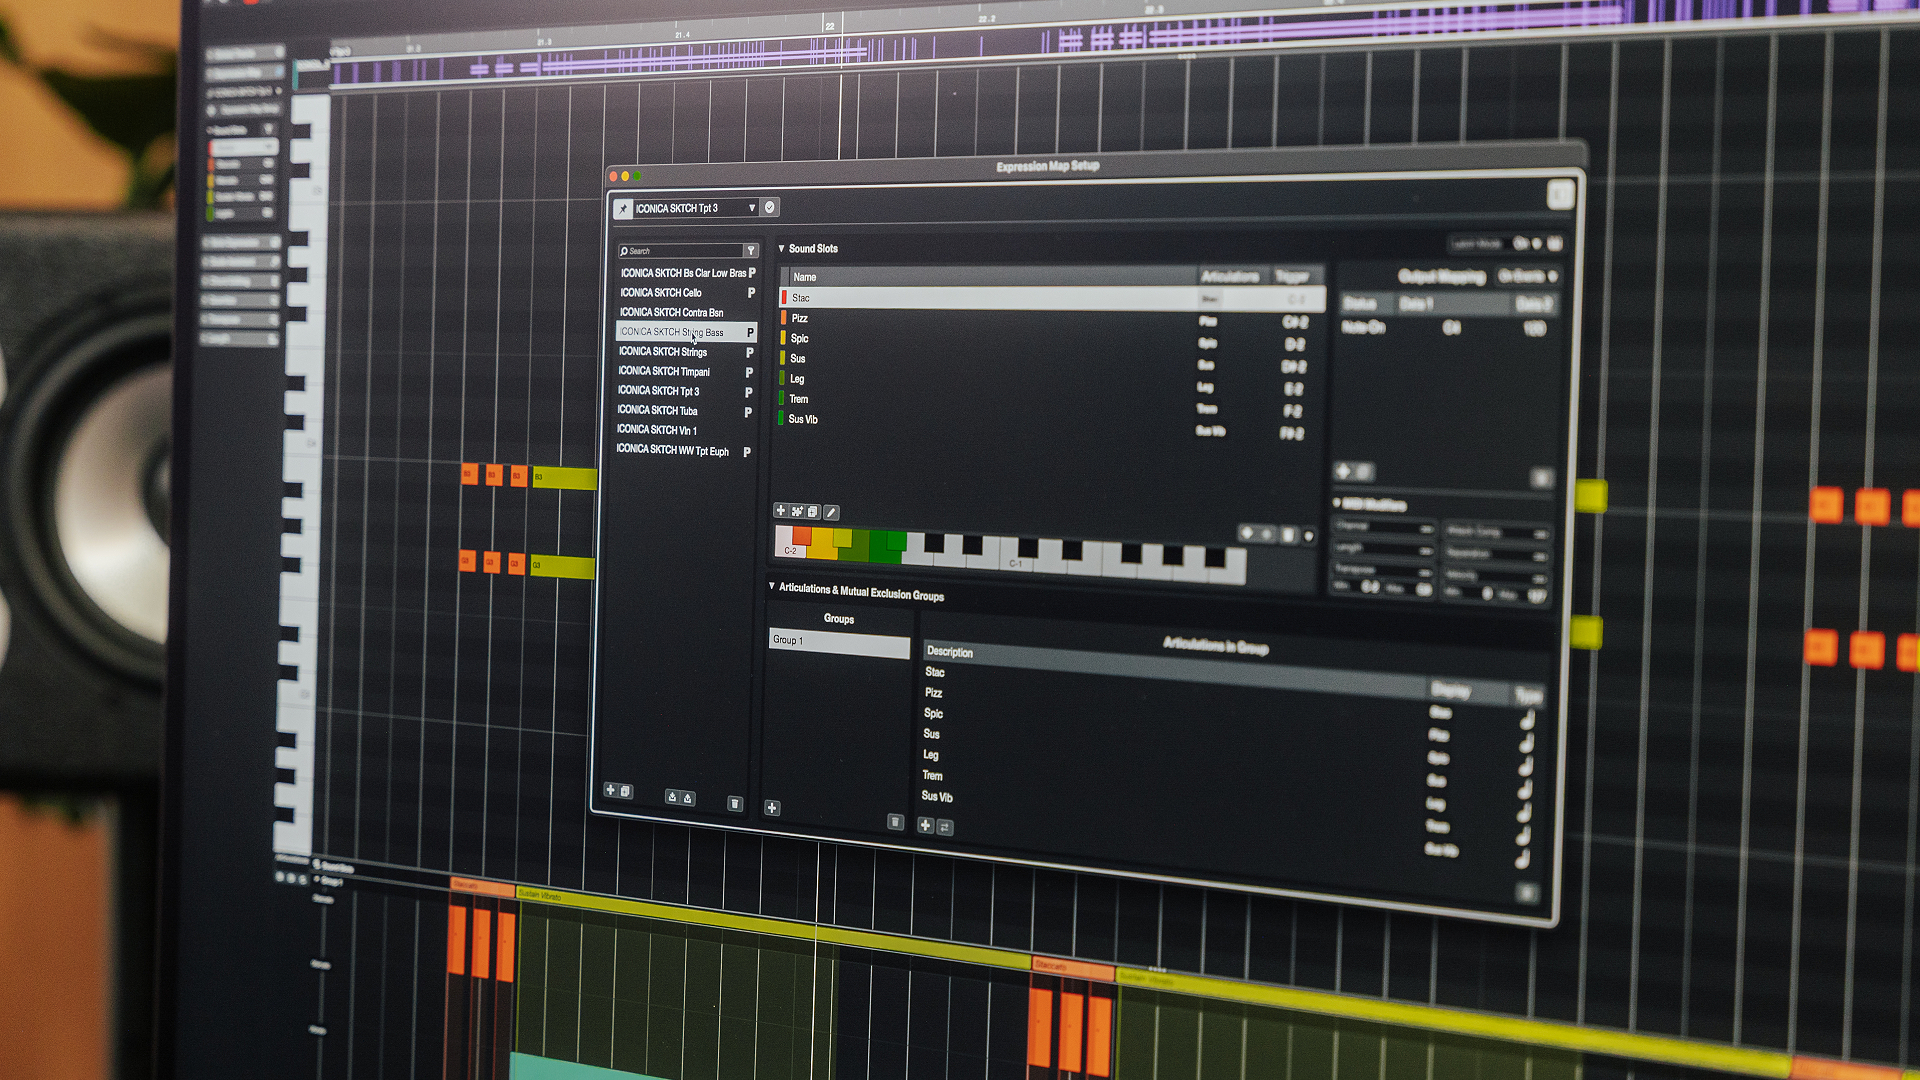The width and height of the screenshot is (1920, 1080).
Task: Select ICONICA SKTCH Cello in map list
Action: [x=661, y=293]
